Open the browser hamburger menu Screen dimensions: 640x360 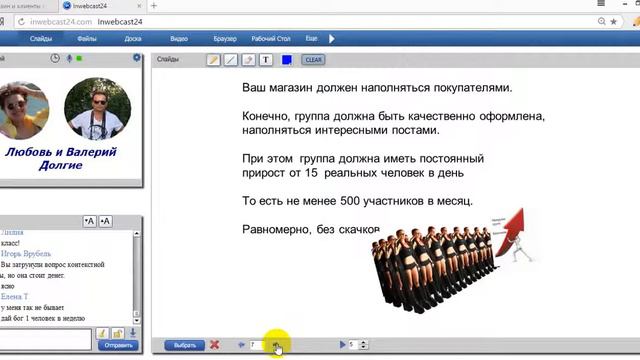coord(601,3)
